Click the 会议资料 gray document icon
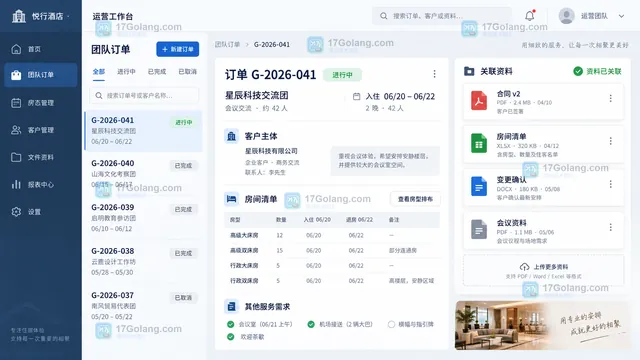Screen dimensions: 640x360 pos(479,229)
